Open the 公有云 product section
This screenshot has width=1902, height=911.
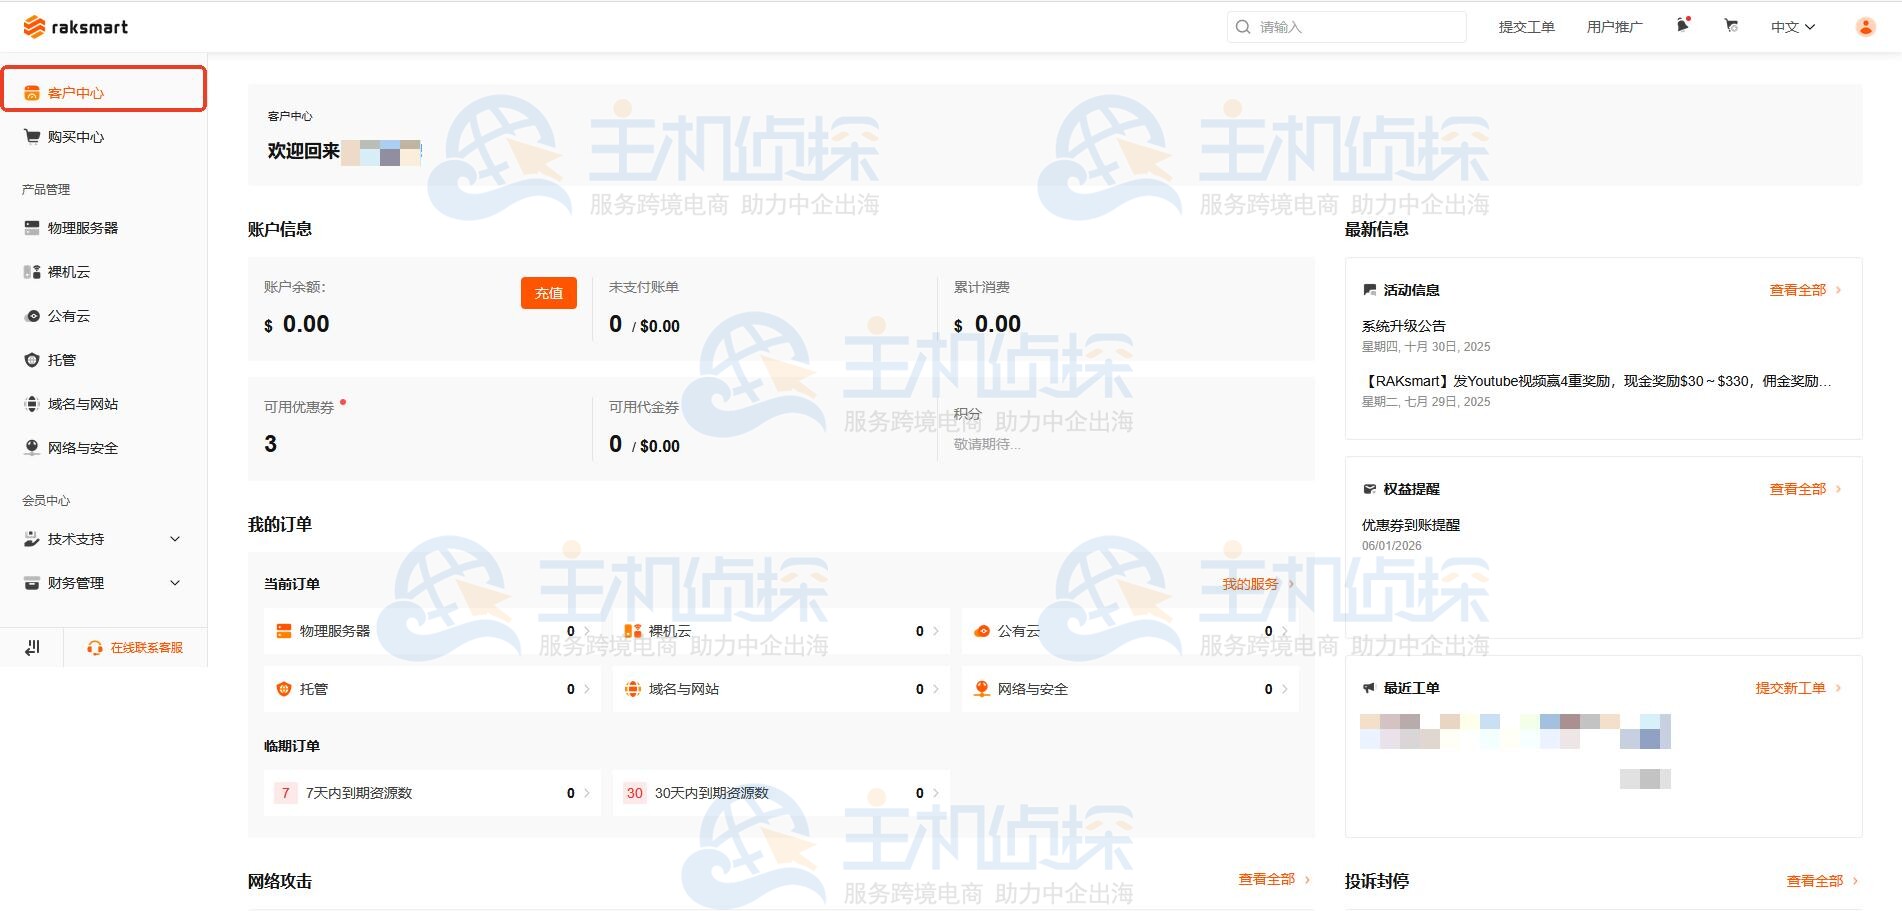tap(66, 315)
